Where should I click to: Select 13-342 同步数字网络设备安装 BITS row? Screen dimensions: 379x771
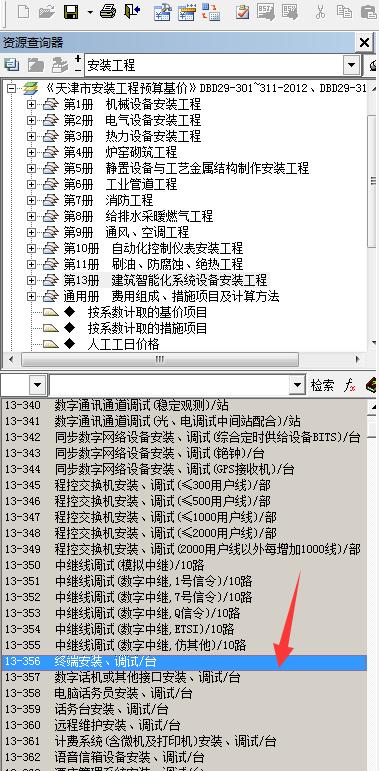[x=184, y=437]
